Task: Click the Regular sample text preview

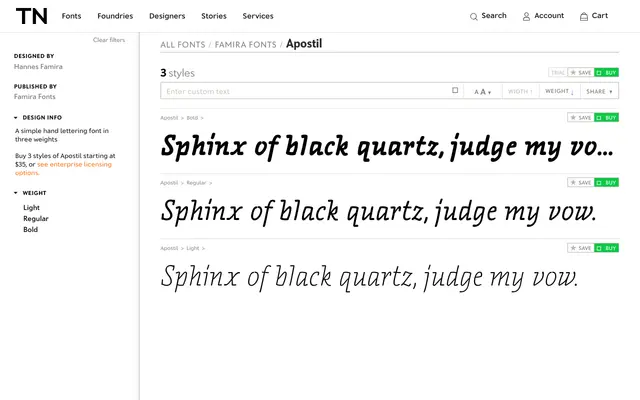Action: pos(379,212)
